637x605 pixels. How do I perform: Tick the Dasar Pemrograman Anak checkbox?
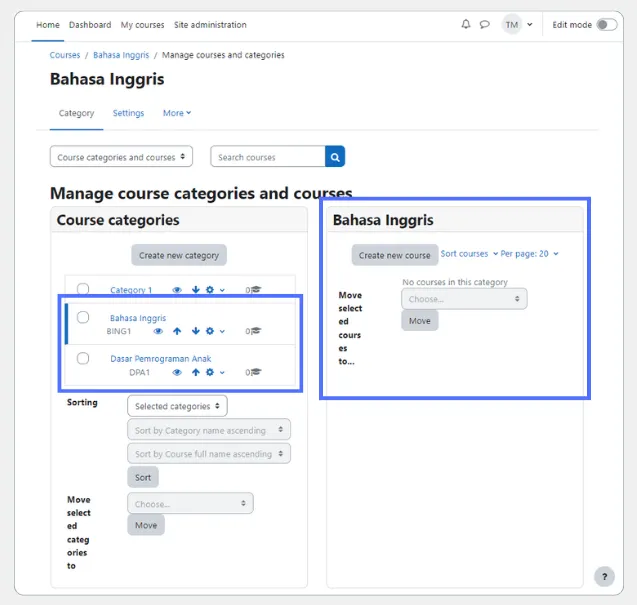pos(83,358)
